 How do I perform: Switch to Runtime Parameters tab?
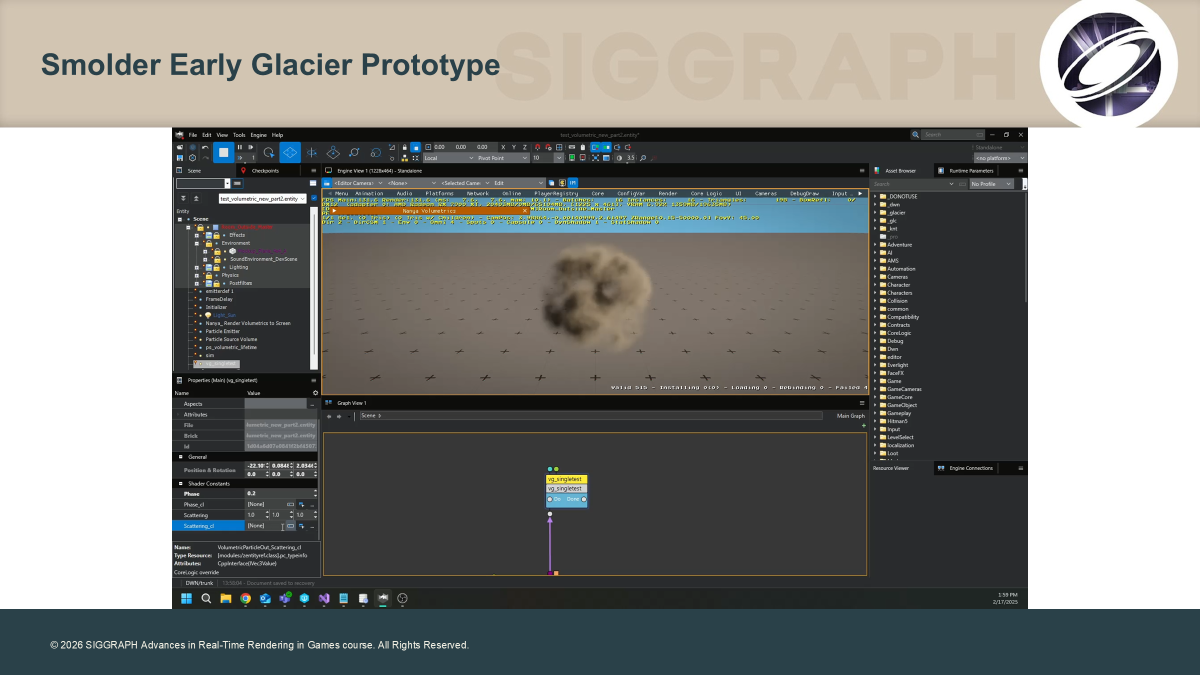(966, 171)
